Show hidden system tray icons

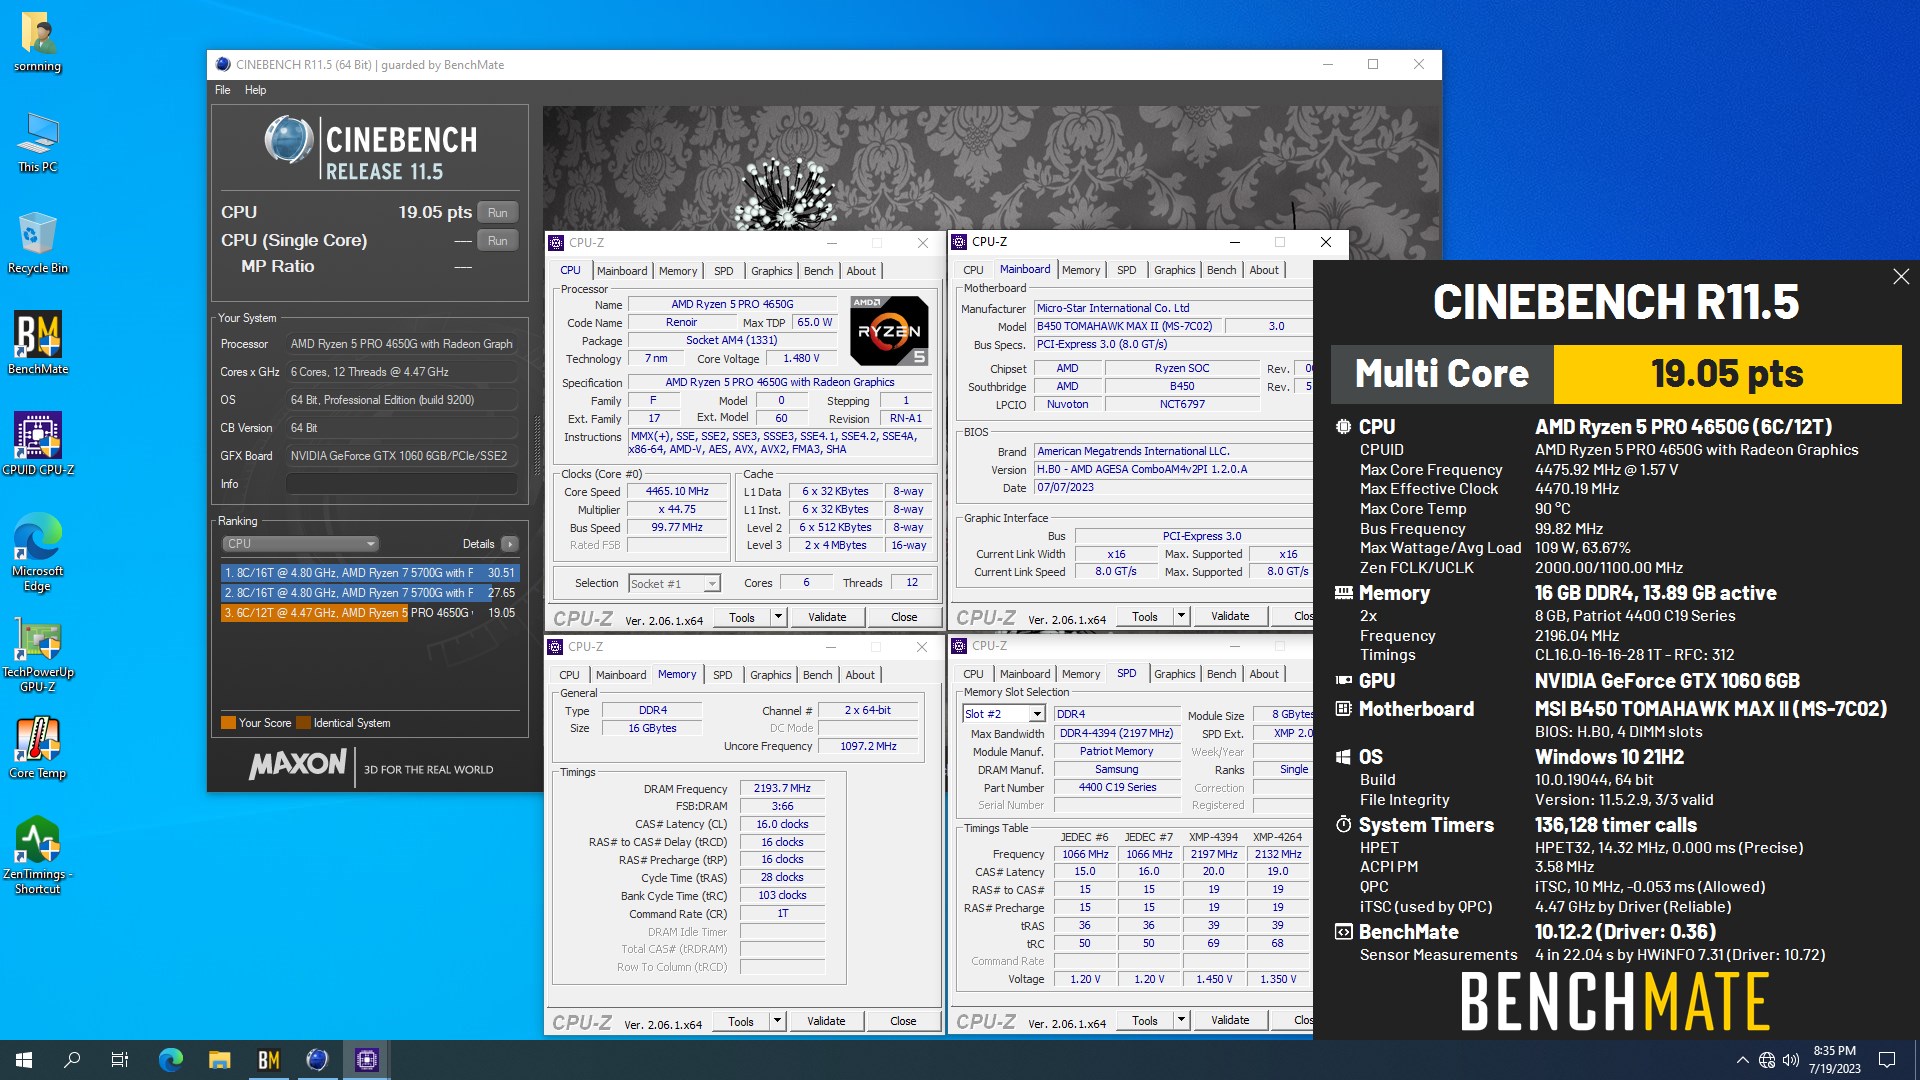(1743, 1060)
